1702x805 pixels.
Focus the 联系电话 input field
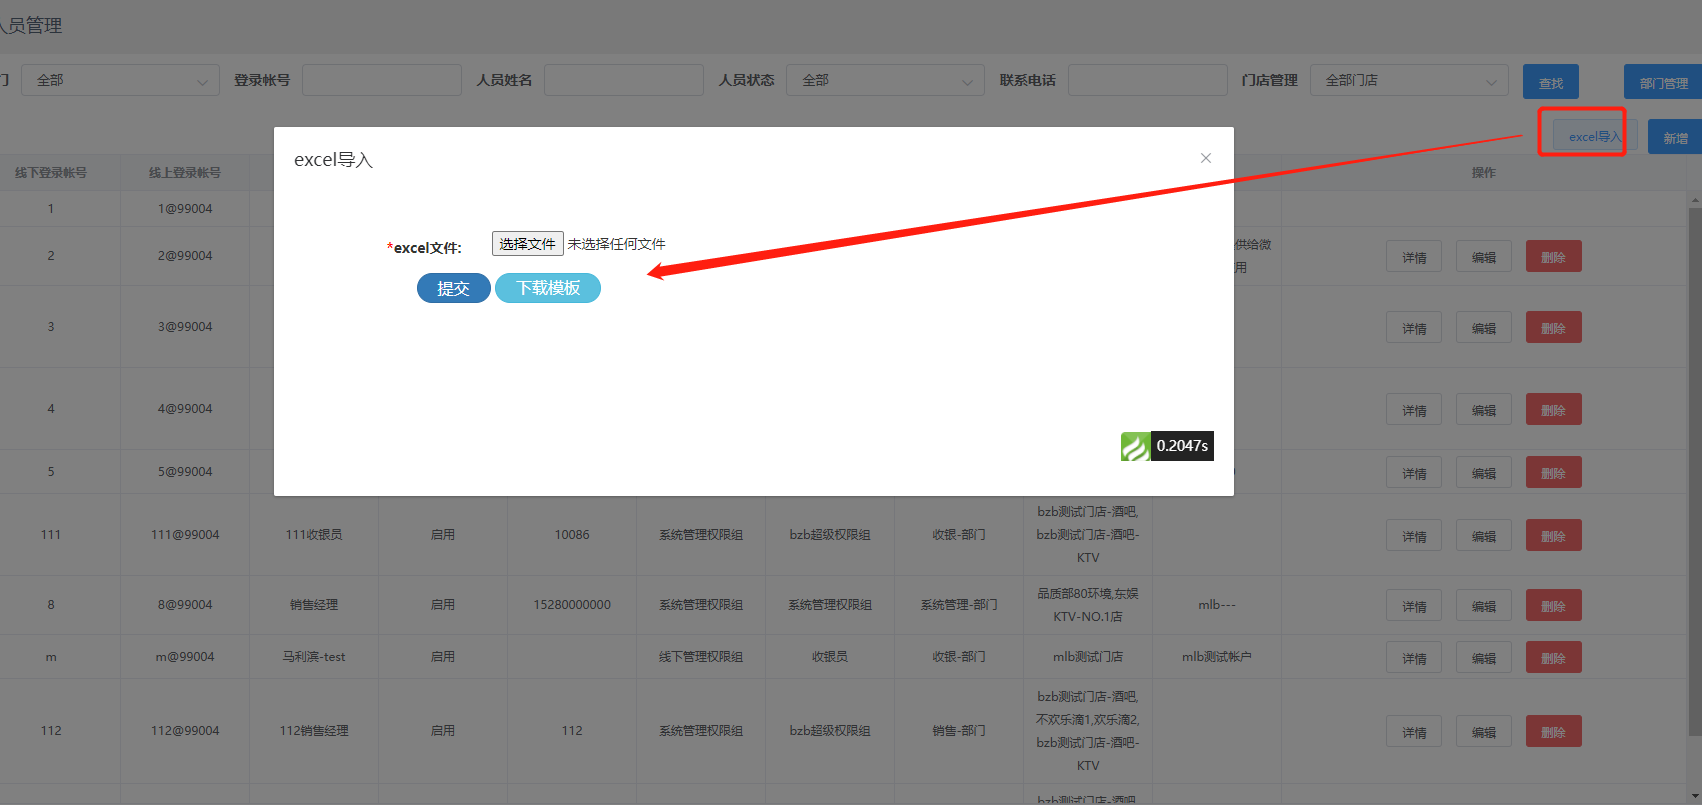tap(1147, 80)
